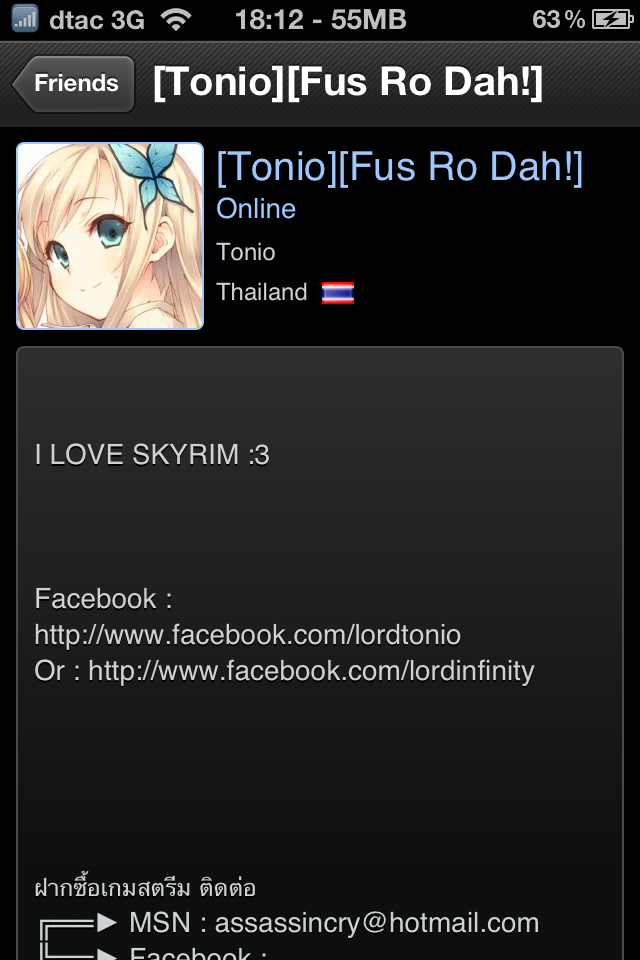Tap the Friends back button
Image resolution: width=640 pixels, height=960 pixels.
click(75, 84)
